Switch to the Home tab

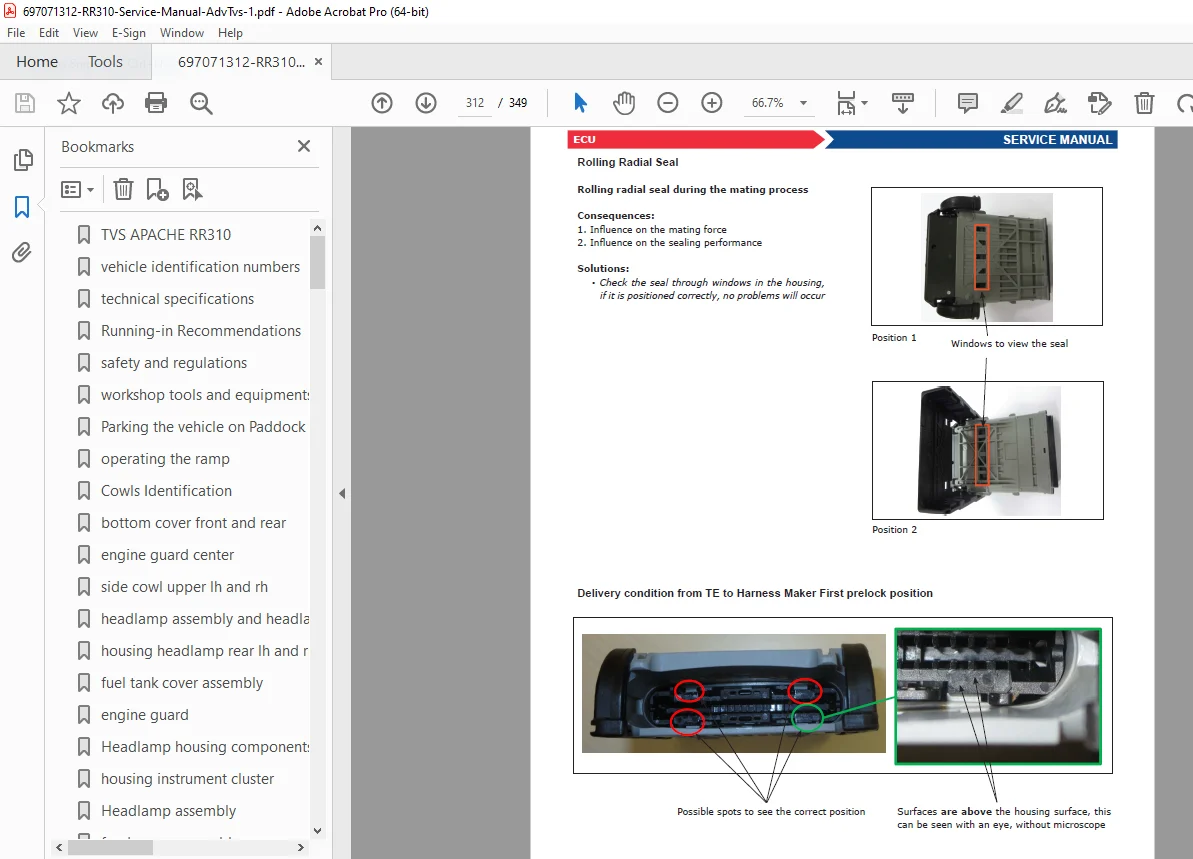coord(37,62)
